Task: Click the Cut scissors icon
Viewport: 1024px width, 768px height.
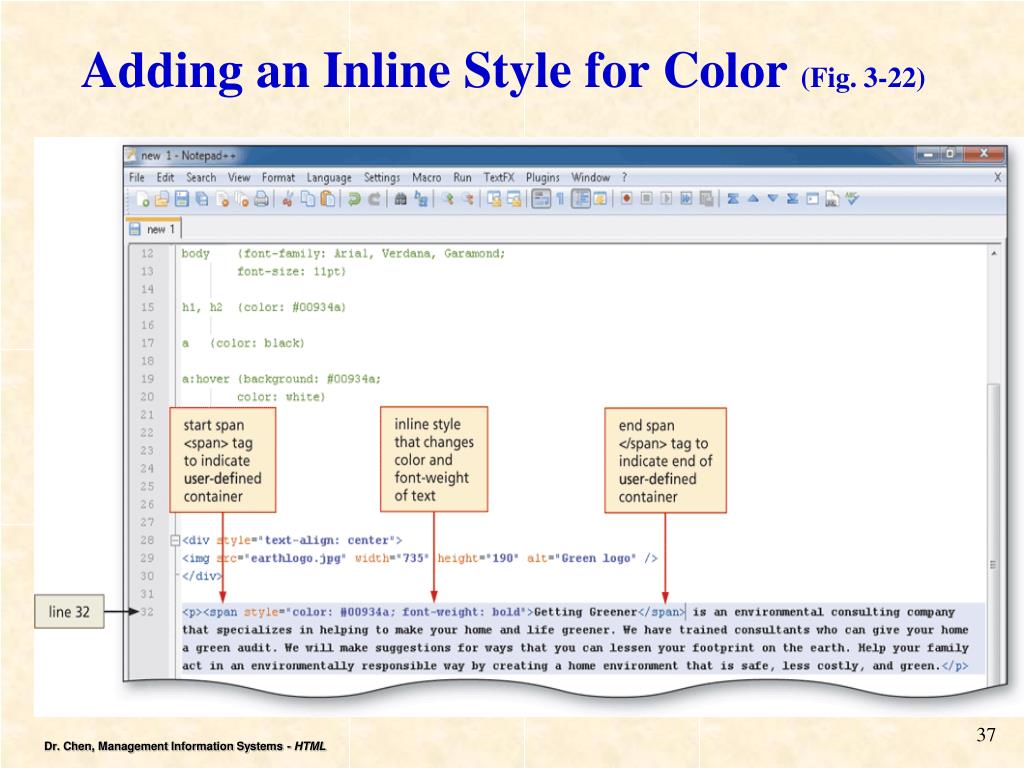Action: click(x=288, y=198)
